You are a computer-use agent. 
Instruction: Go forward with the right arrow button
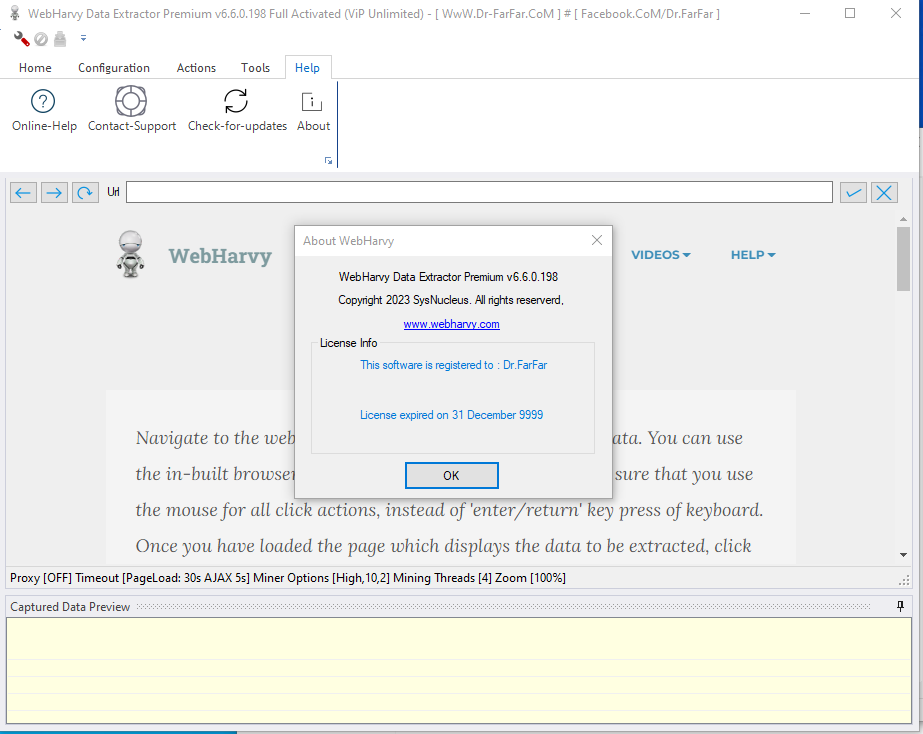55,192
